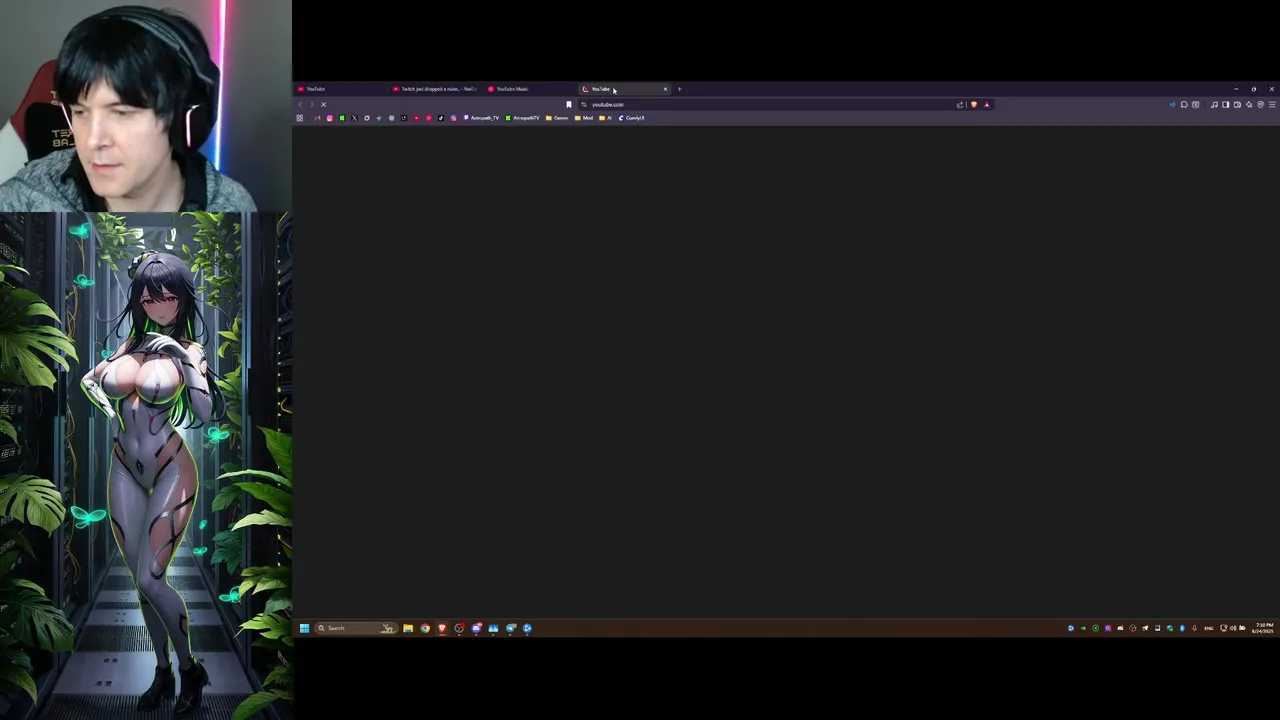This screenshot has height=720, width=1280.
Task: Open Google Chrome from the taskbar
Action: pos(425,628)
